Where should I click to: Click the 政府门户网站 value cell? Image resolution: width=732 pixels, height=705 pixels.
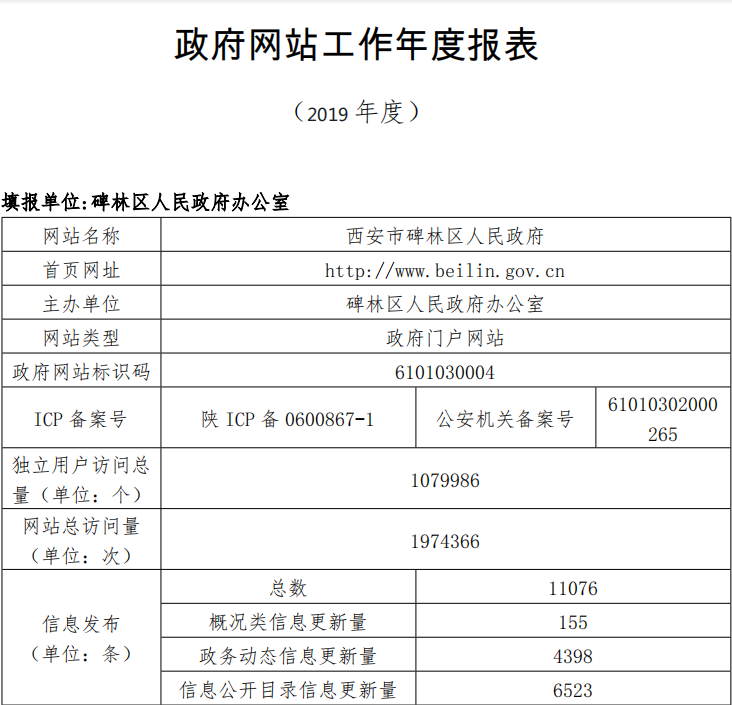click(445, 338)
